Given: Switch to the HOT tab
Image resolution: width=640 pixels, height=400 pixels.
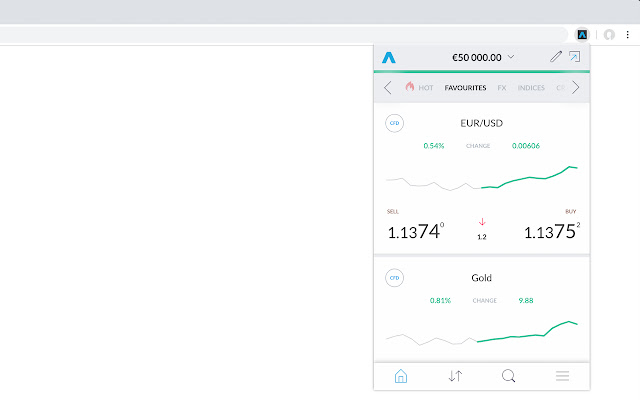Looking at the screenshot, I should pos(420,87).
